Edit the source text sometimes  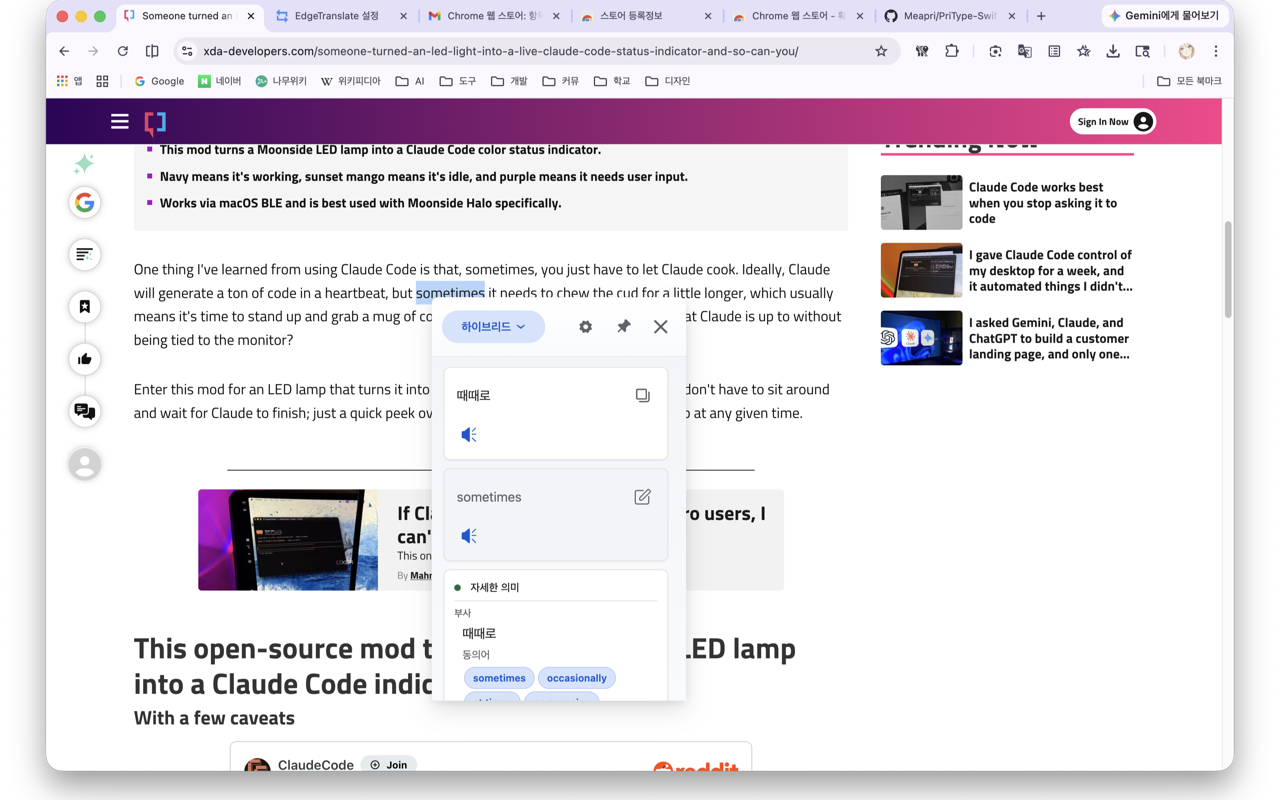pyautogui.click(x=642, y=497)
